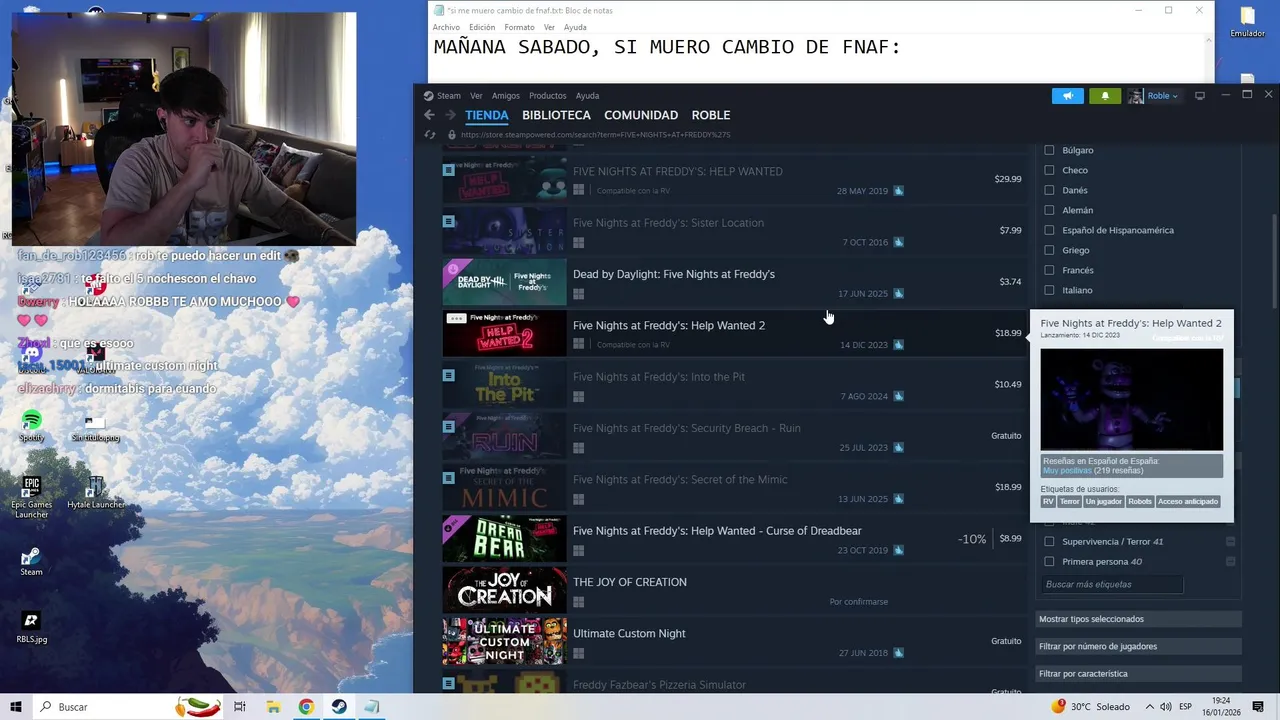Screen dimensions: 1280x720
Task: Open Dead by Daylight: Five Nights at Freddy's
Action: [733, 282]
